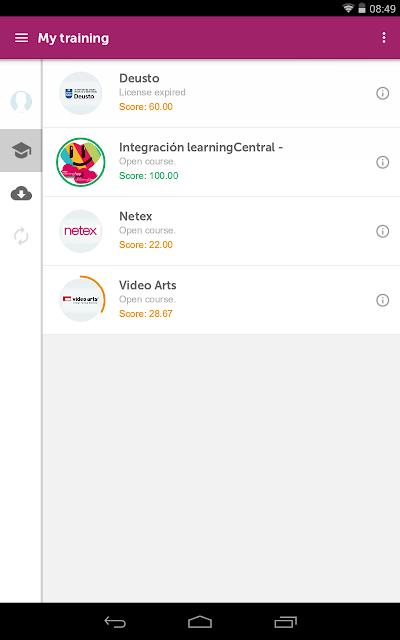Viewport: 400px width, 640px height.
Task: Tap the Deusto logo thumbnail
Action: point(81,93)
